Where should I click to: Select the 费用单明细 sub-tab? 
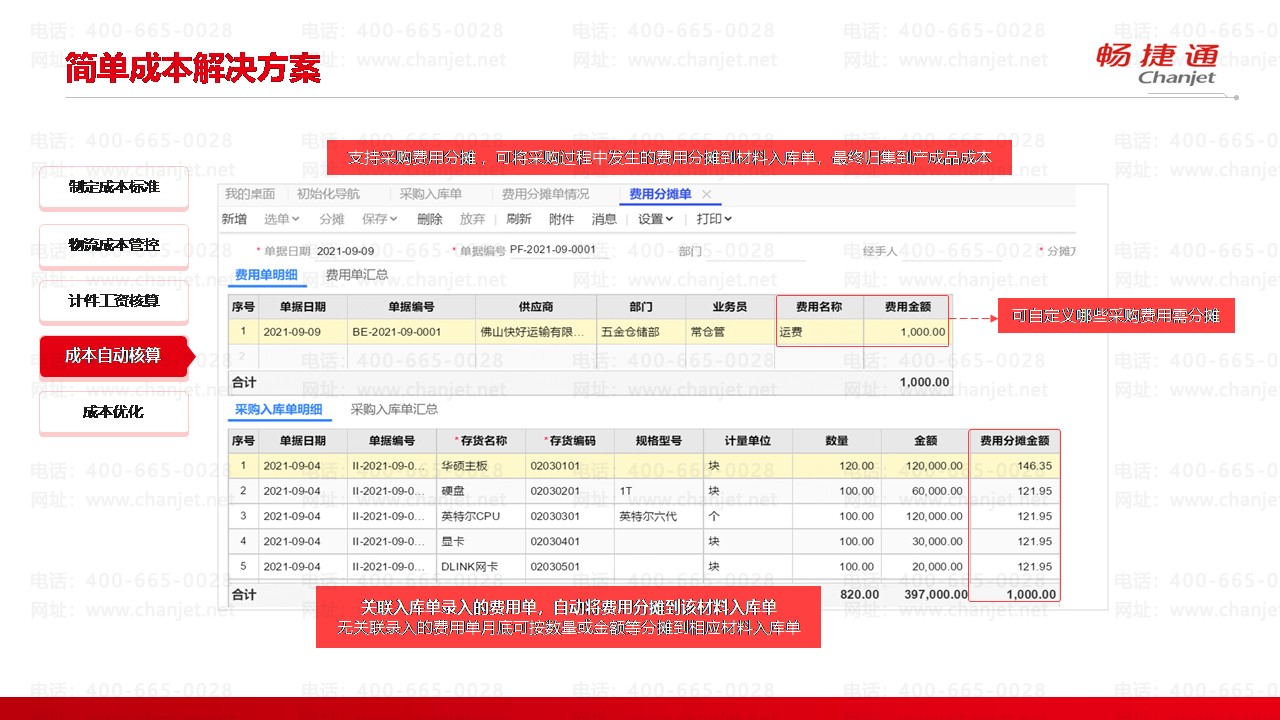(x=266, y=275)
